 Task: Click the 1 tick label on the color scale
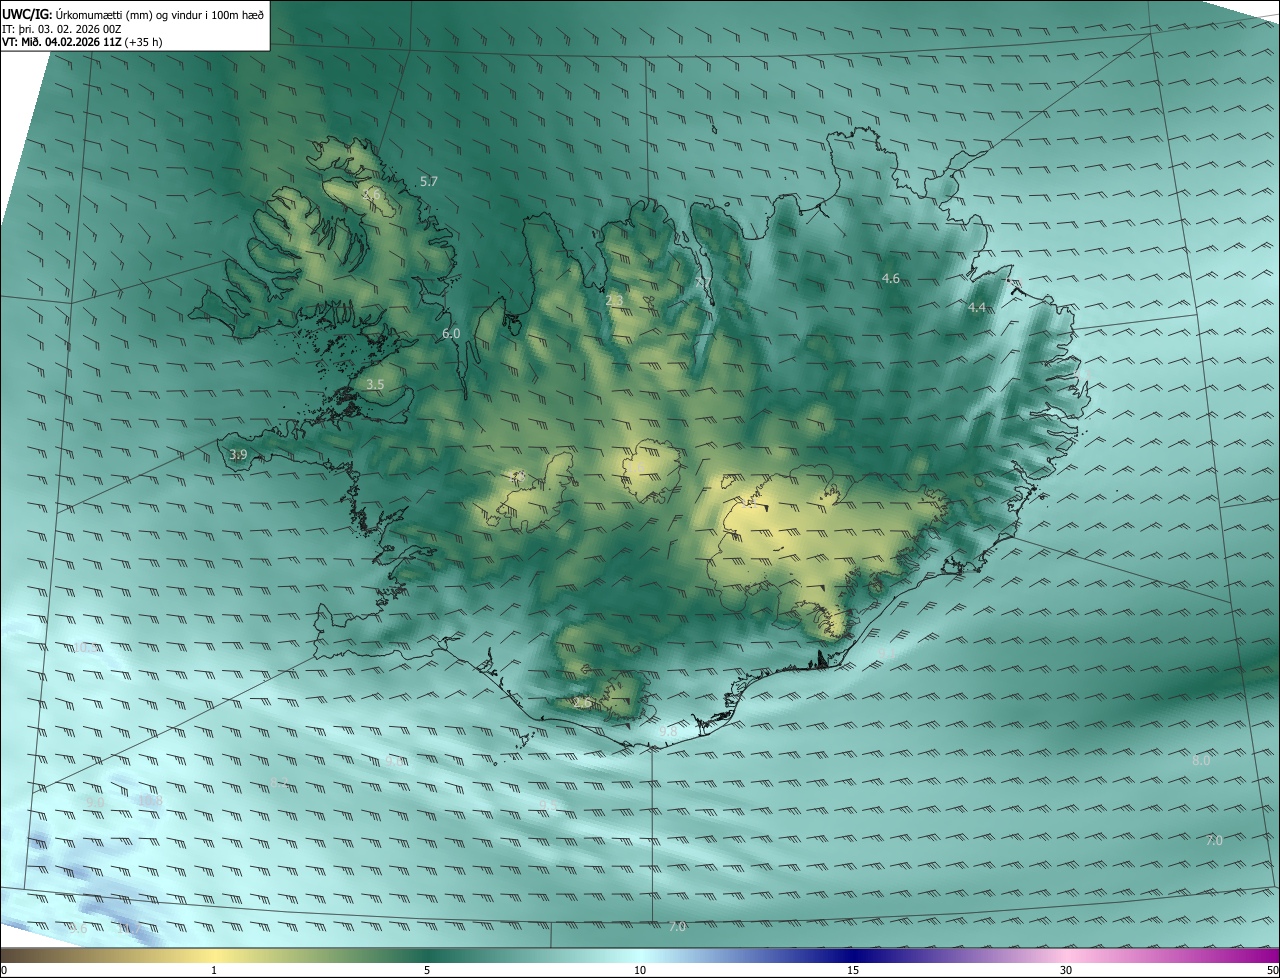pyautogui.click(x=214, y=971)
